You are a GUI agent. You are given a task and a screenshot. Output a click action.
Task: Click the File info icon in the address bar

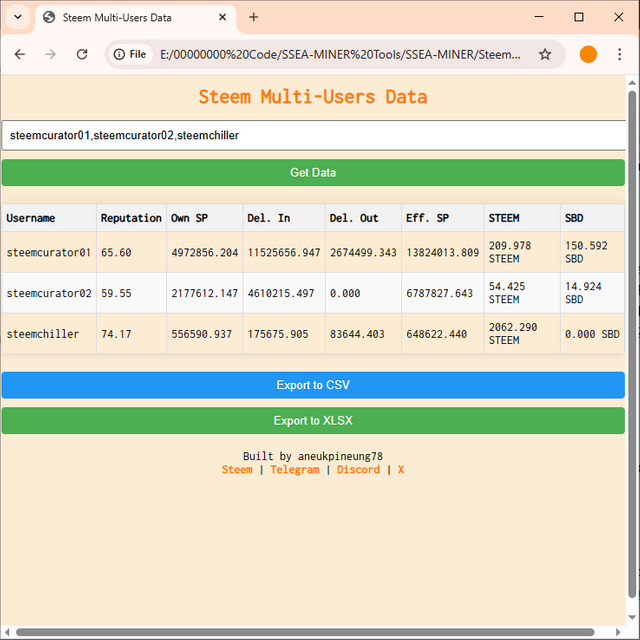point(130,54)
